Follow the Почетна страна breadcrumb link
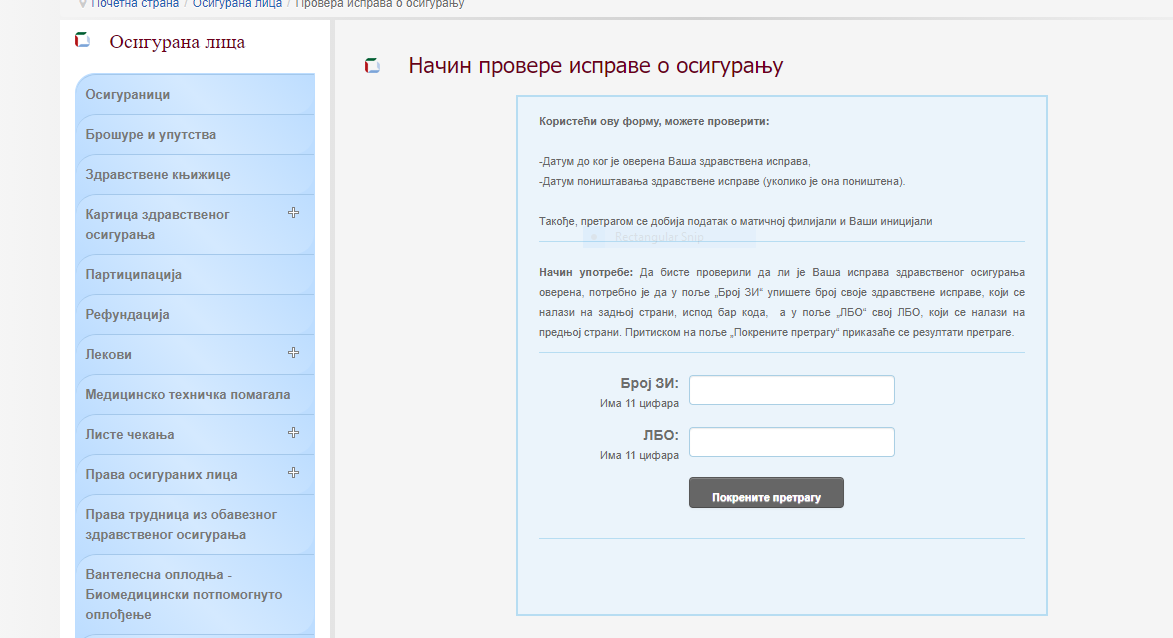The image size is (1173, 638). [135, 4]
